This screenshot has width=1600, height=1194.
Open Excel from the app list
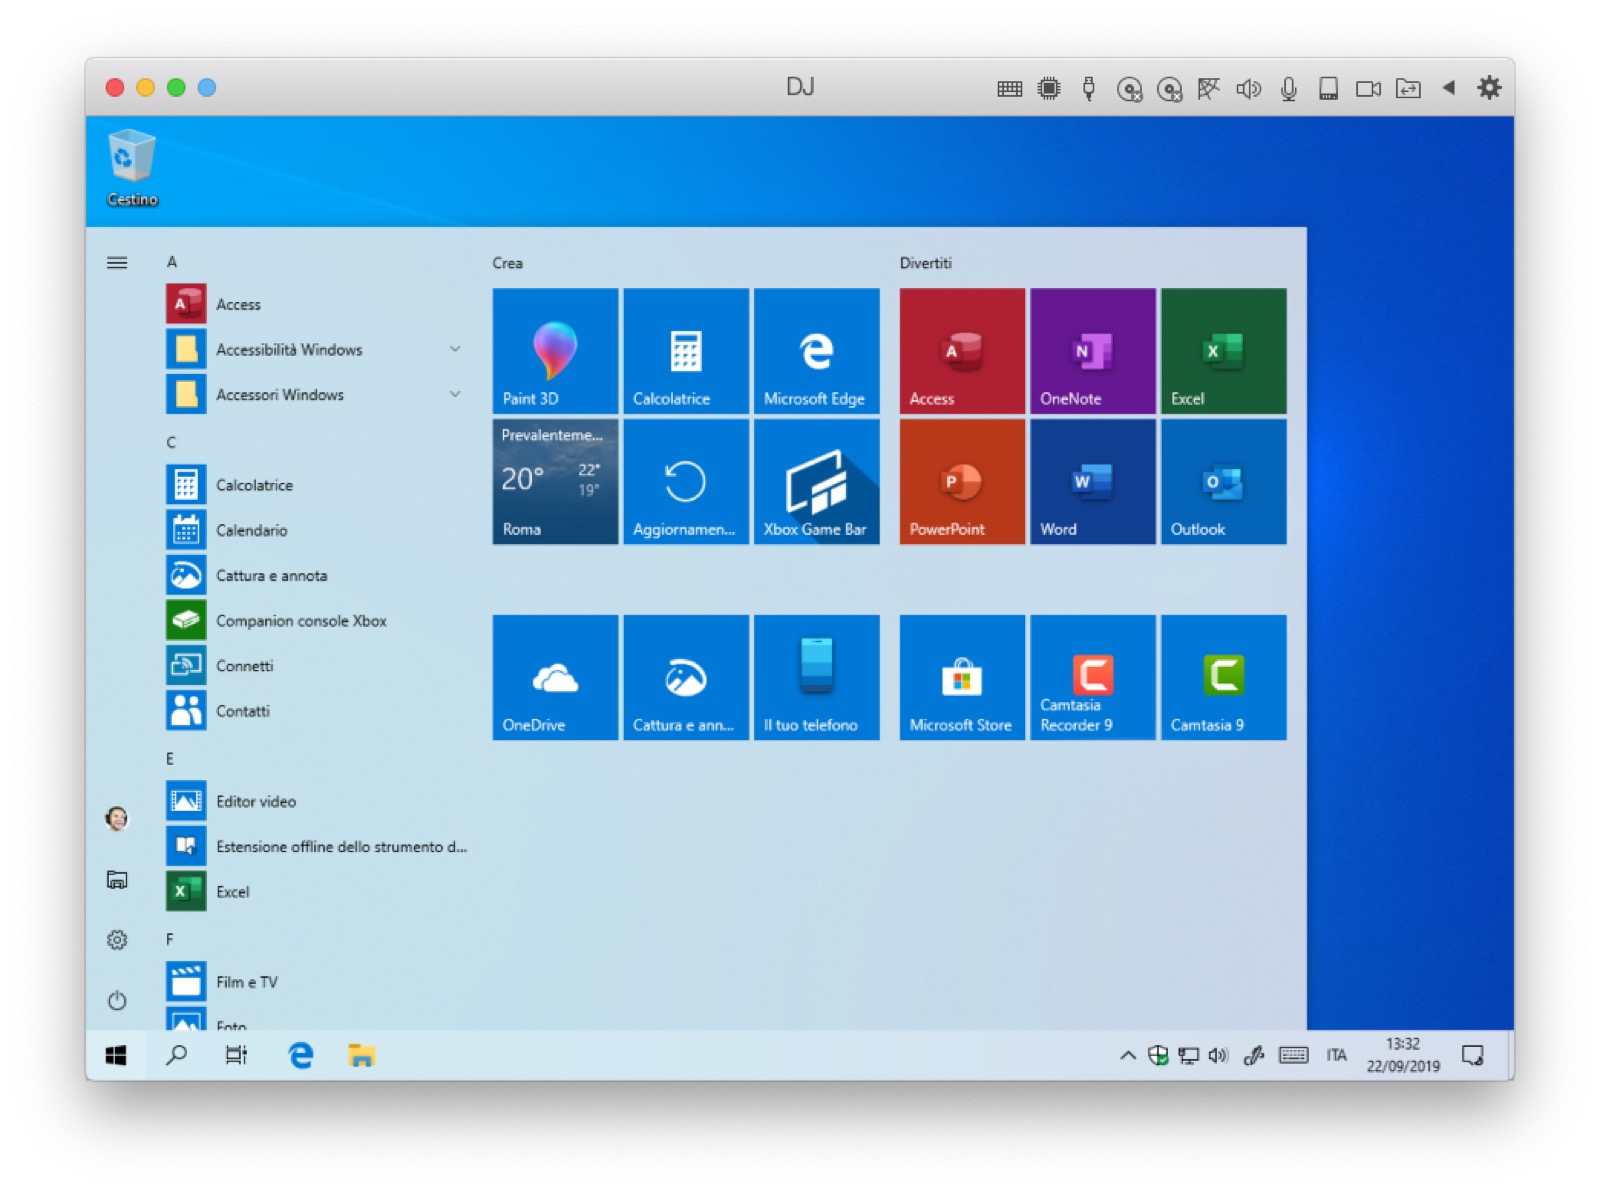[317, 891]
